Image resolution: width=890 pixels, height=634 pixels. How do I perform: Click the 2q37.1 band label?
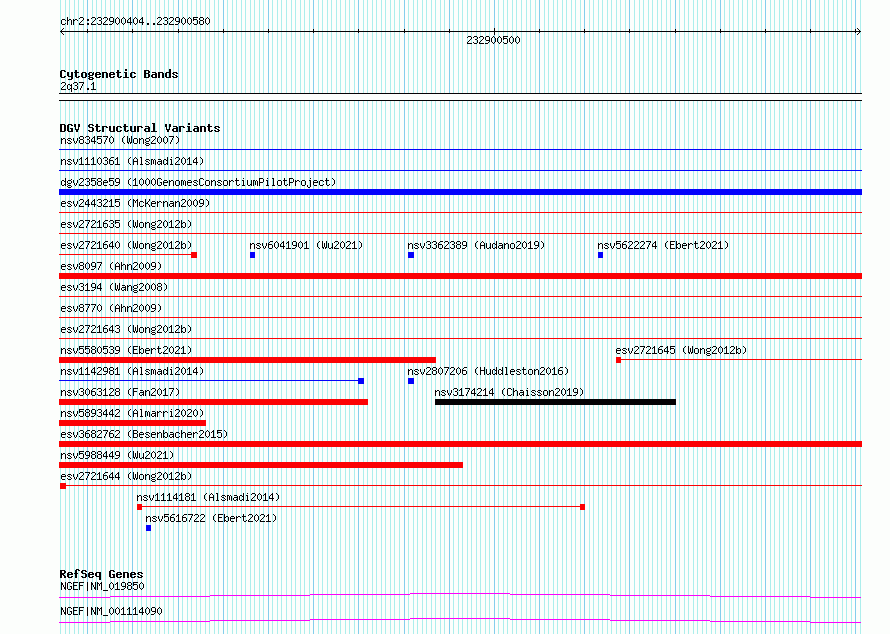tap(78, 86)
